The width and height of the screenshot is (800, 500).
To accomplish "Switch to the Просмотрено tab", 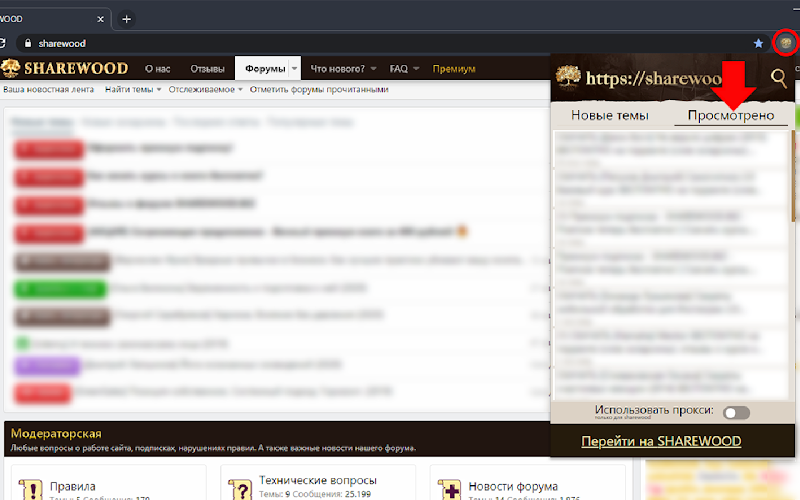I will [731, 115].
